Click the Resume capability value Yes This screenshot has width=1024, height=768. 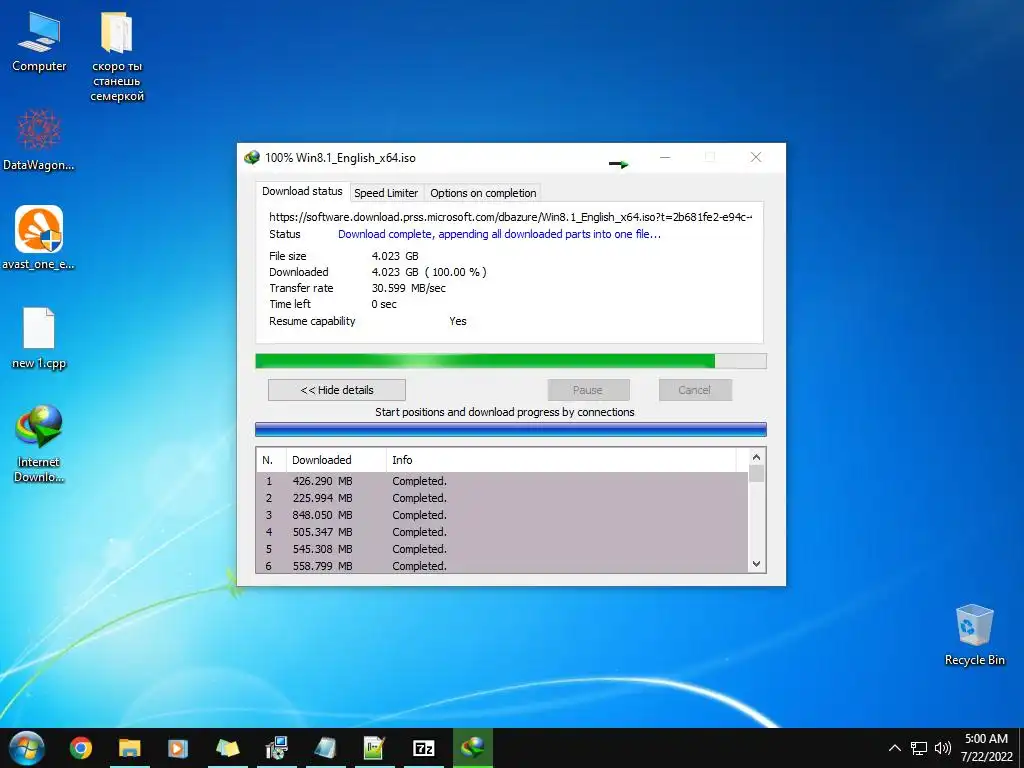(458, 321)
